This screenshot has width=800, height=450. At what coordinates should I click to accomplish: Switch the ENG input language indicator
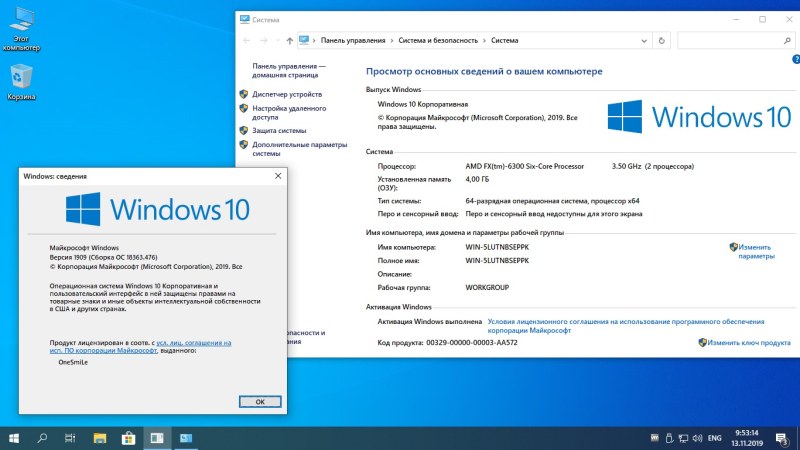715,438
